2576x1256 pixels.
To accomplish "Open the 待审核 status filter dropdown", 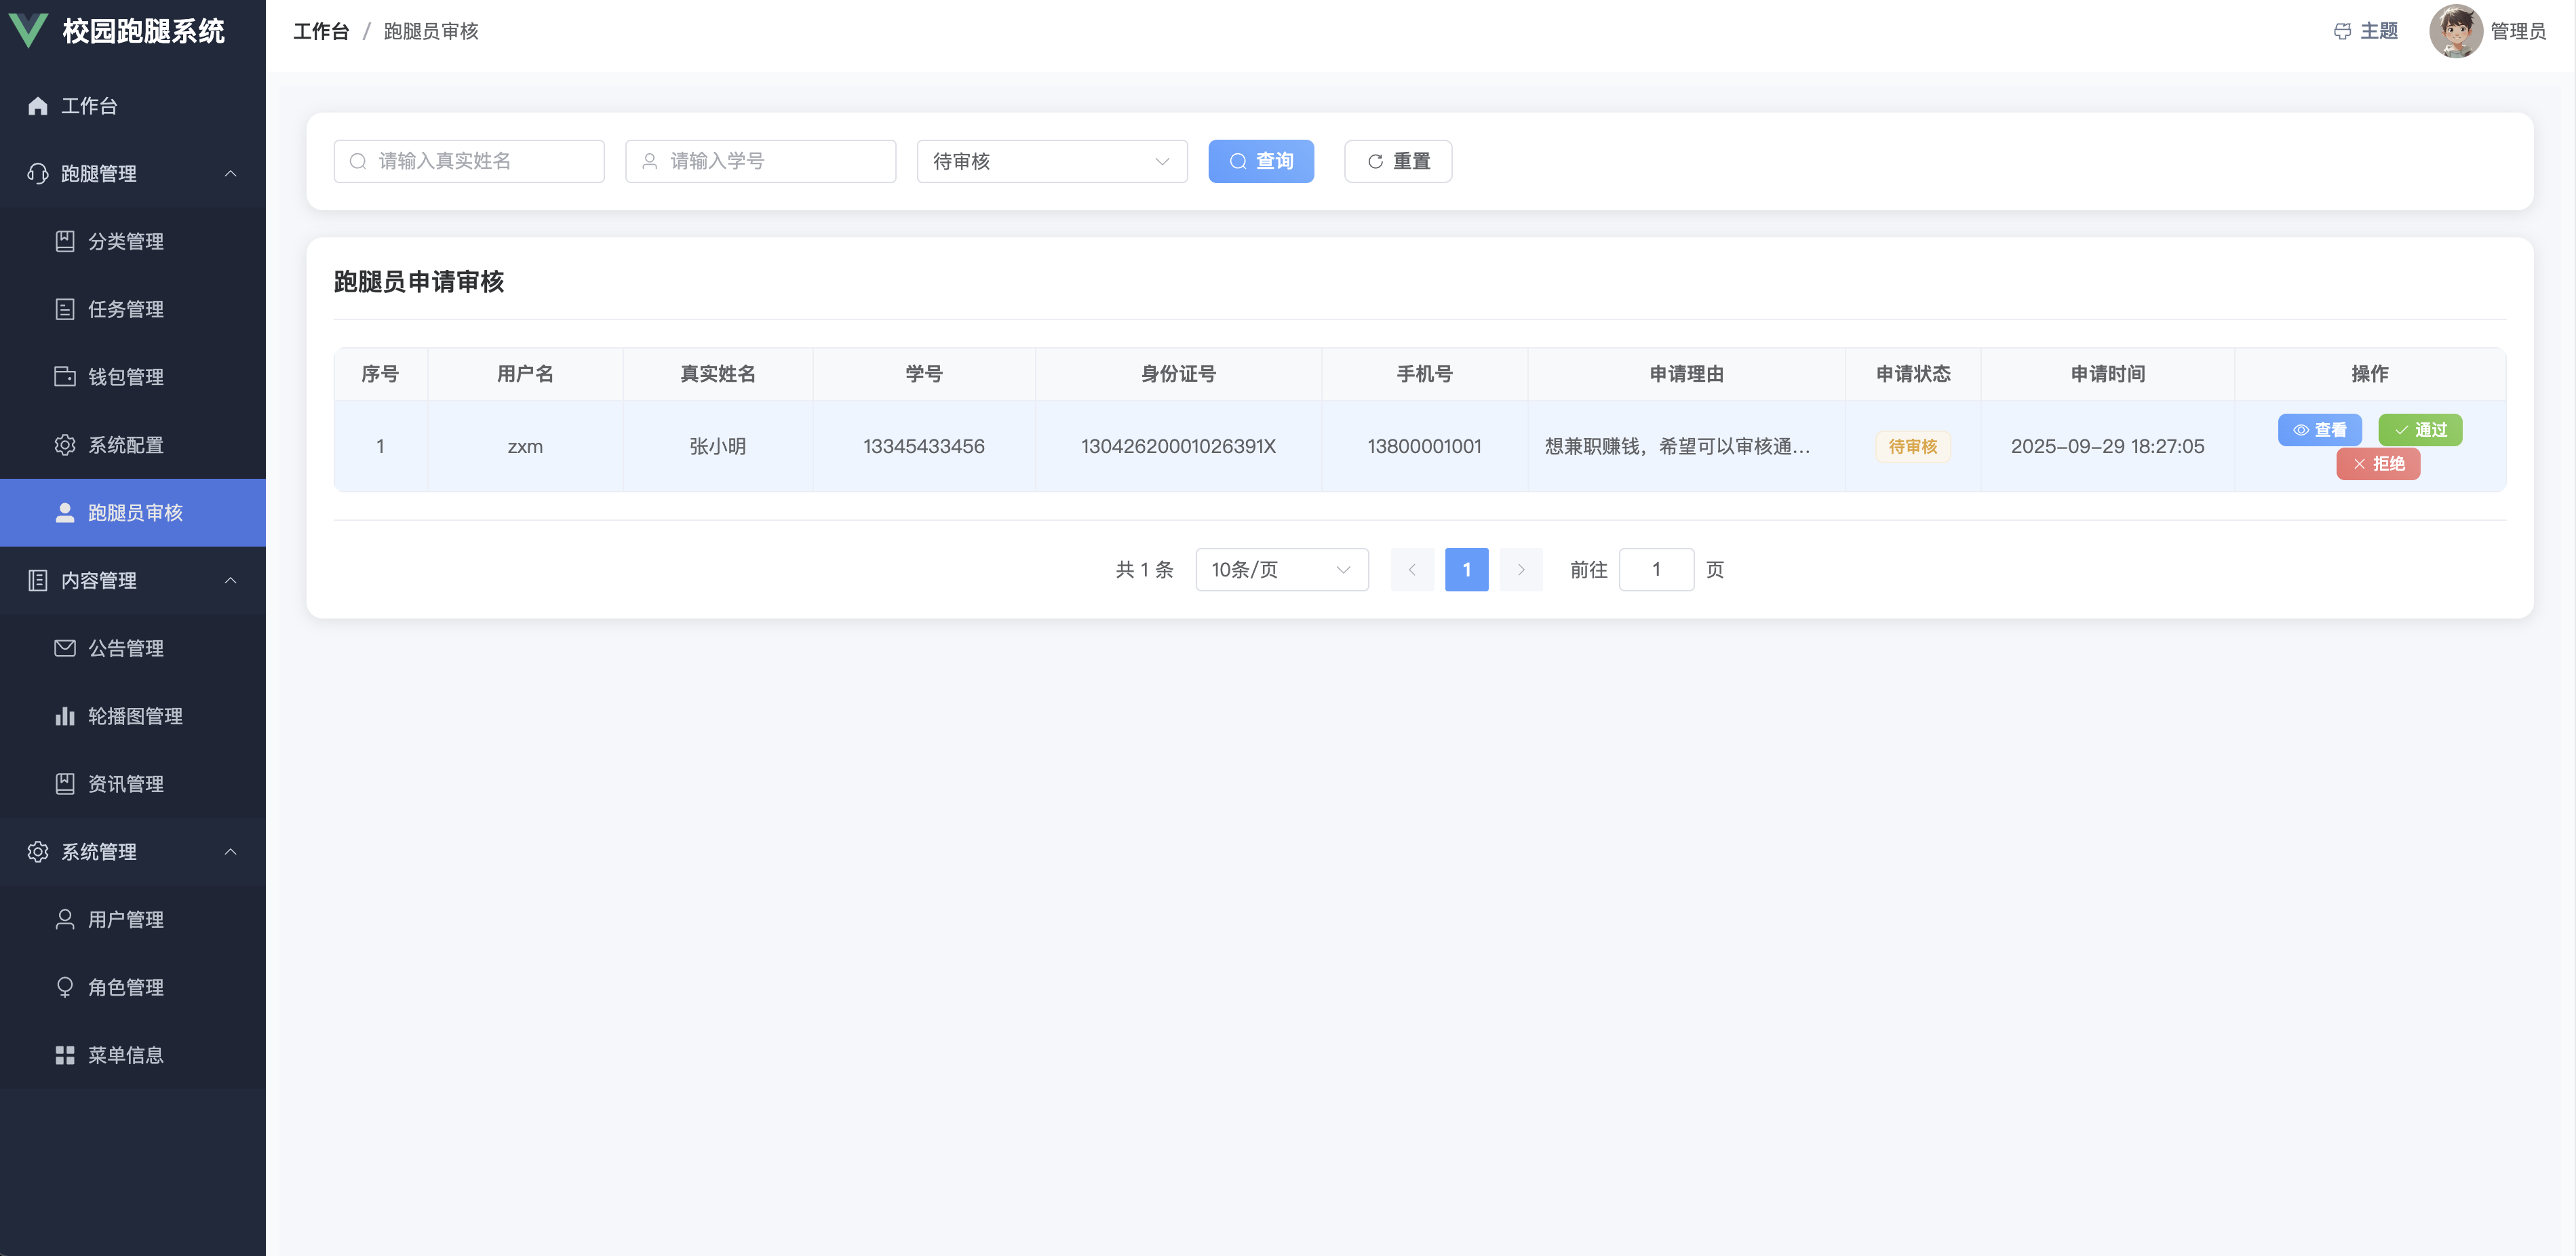I will 1051,161.
